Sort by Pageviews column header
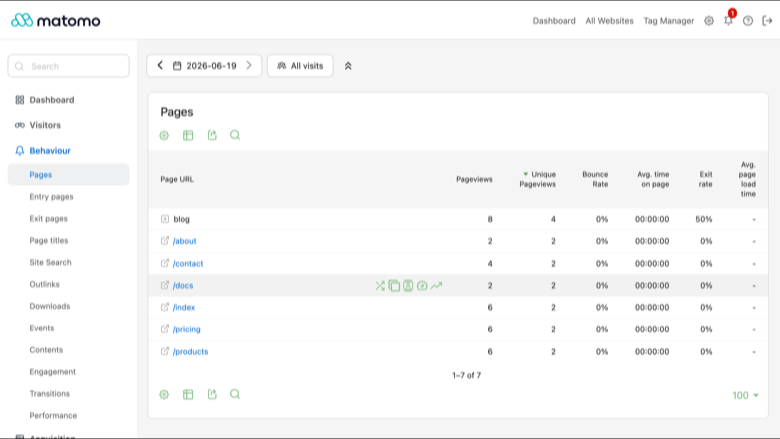Screen dimensions: 780x439 pos(474,179)
